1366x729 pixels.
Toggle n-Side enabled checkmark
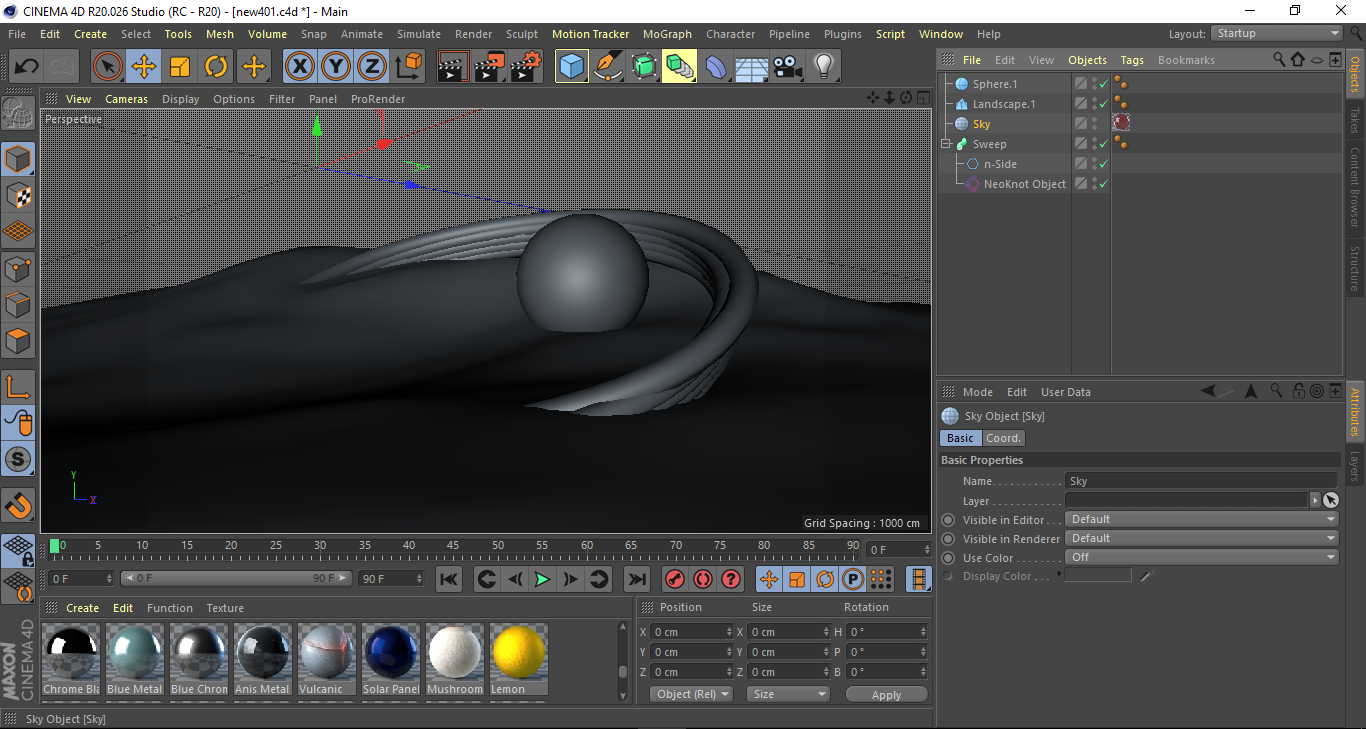[1103, 164]
